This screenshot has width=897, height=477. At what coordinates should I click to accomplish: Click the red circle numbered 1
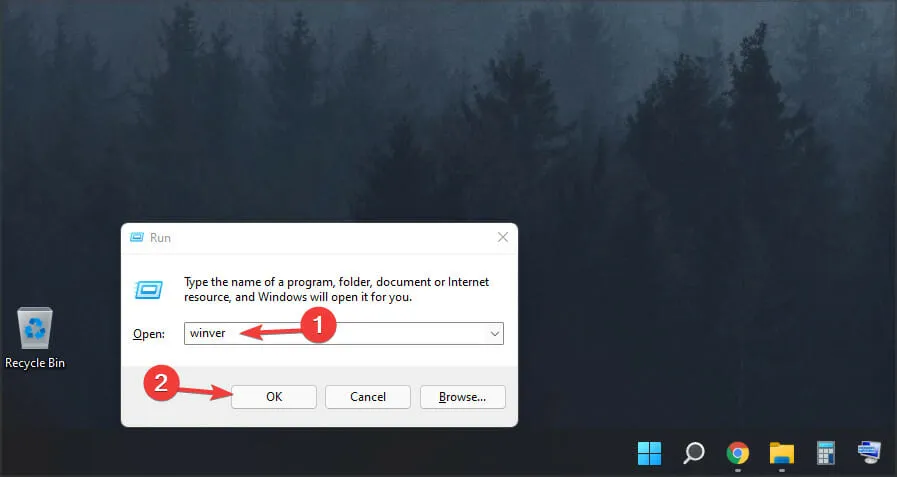click(x=316, y=325)
